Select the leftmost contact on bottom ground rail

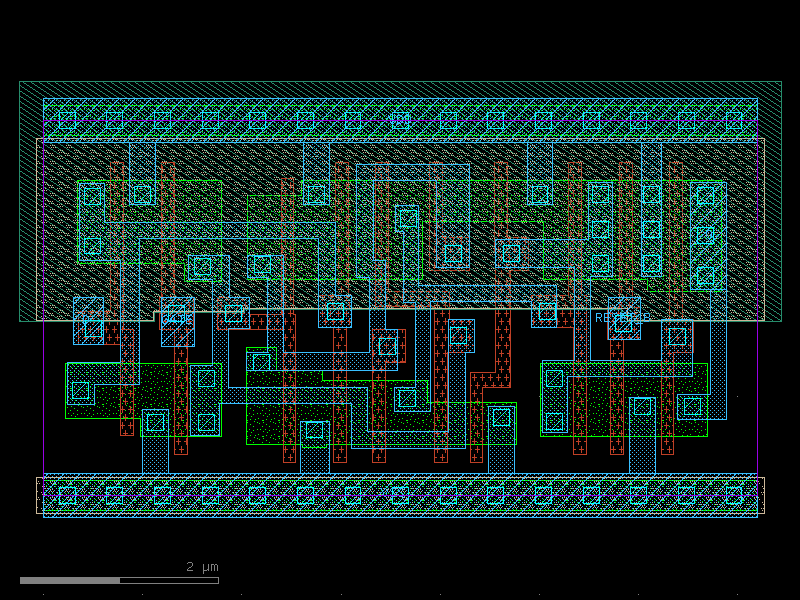tap(67, 495)
